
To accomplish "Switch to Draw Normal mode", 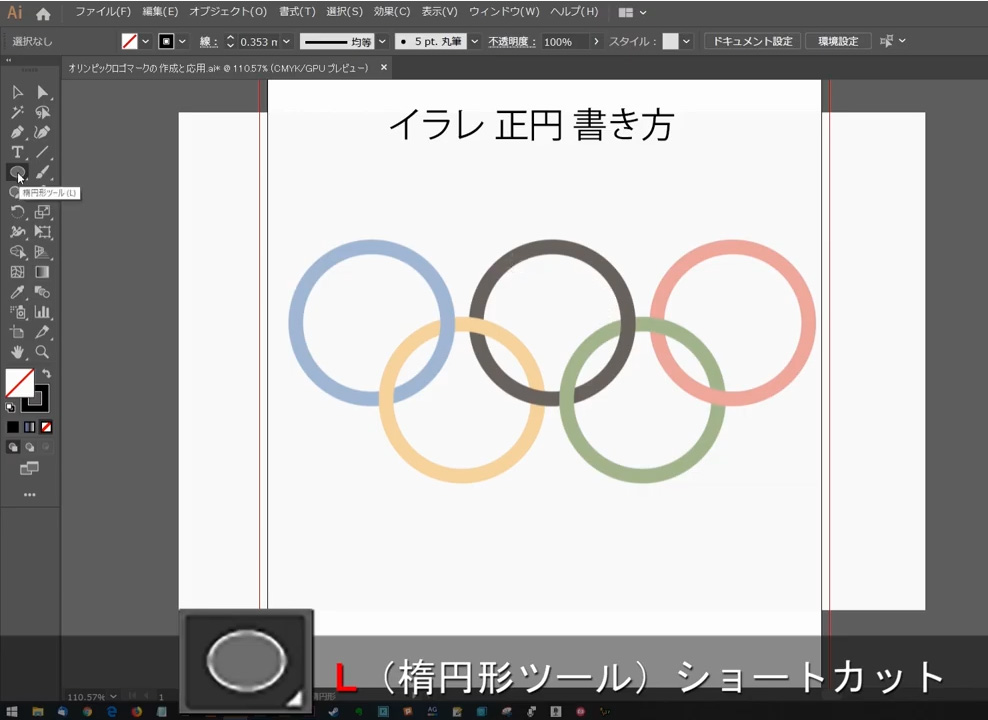I will (x=13, y=447).
